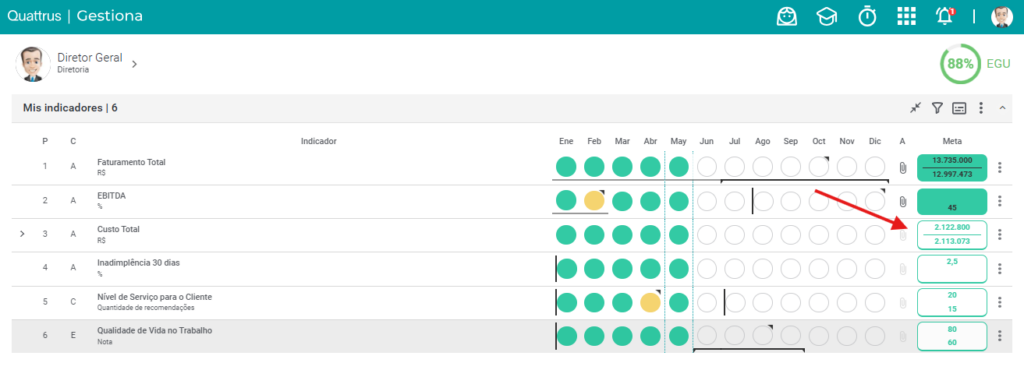Screen dimensions: 1024x370
Task: Click the EBITDA meta box showing 45
Action: coord(952,201)
